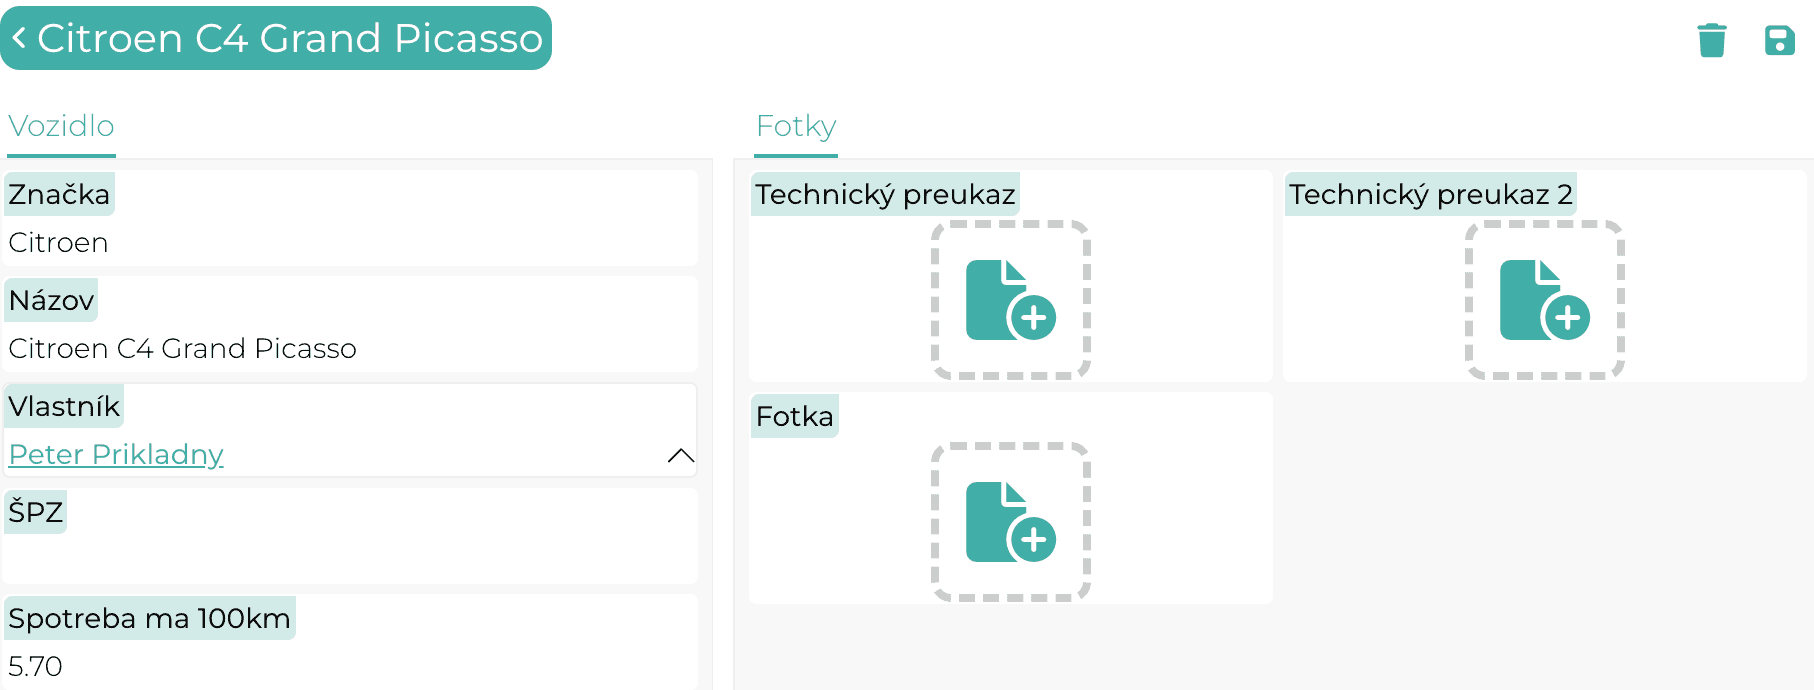Click back arrow beside Citroen C4 Grand Picasso
The image size is (1814, 690).
(19, 38)
